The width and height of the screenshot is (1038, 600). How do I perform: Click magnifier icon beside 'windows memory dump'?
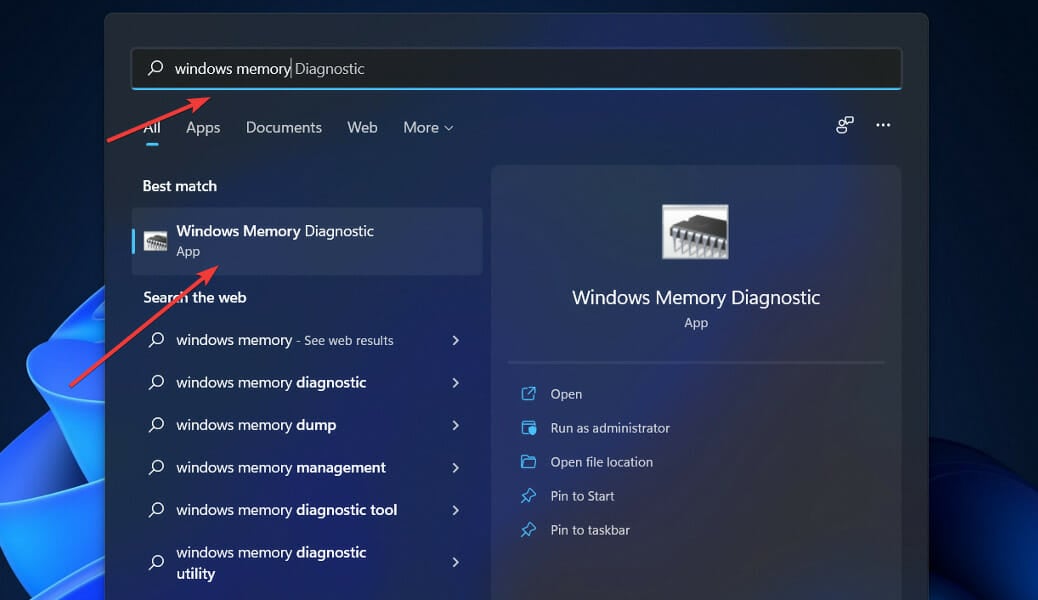[156, 425]
